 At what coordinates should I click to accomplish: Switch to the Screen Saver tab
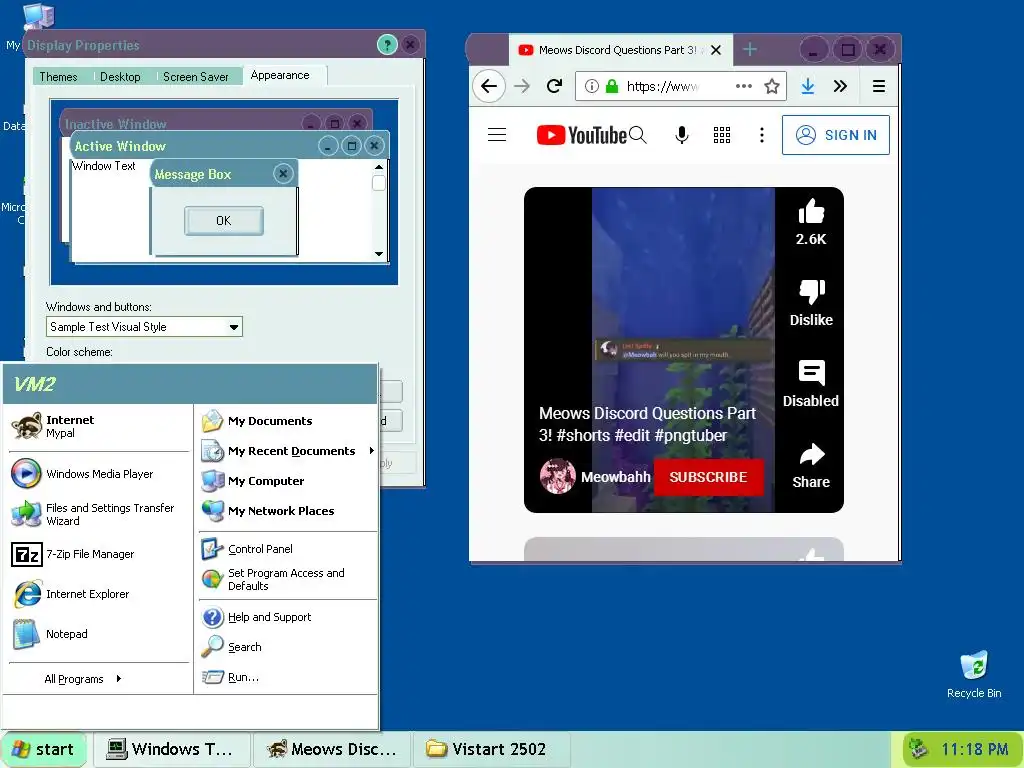196,76
